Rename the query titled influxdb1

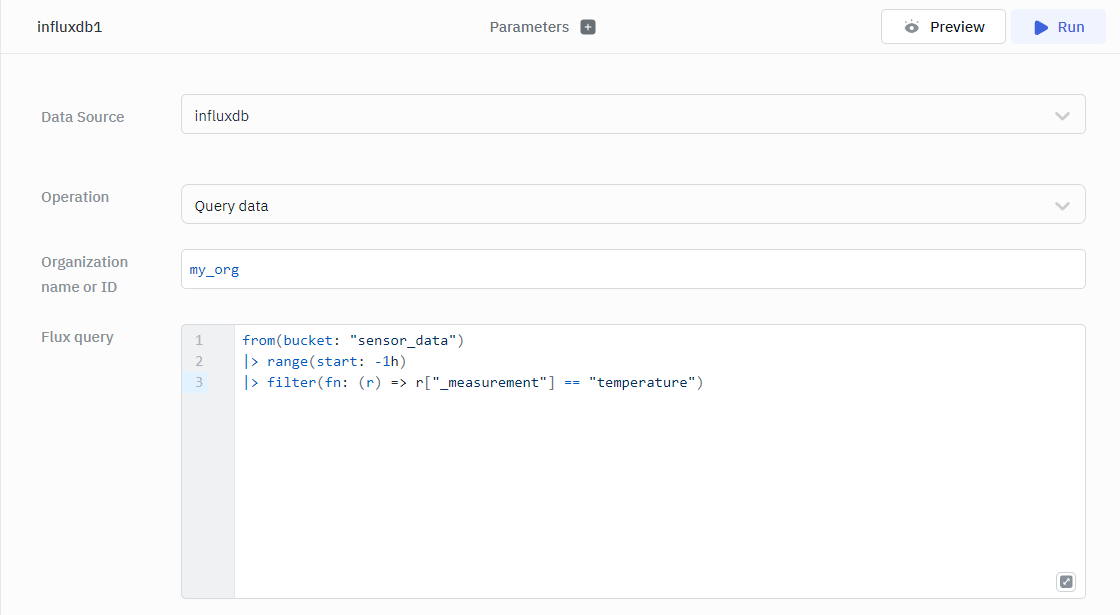coord(70,27)
